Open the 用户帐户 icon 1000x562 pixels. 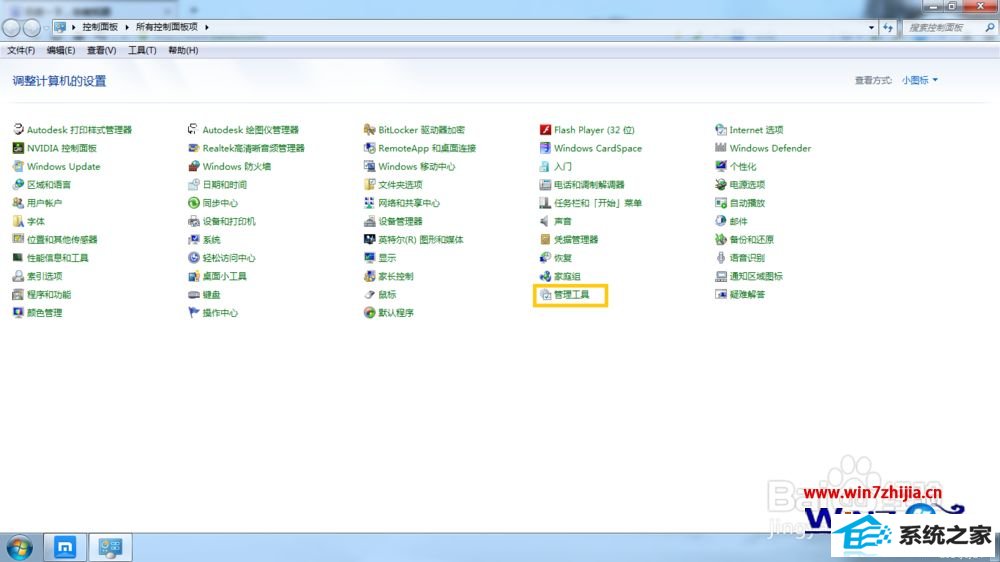coord(18,203)
